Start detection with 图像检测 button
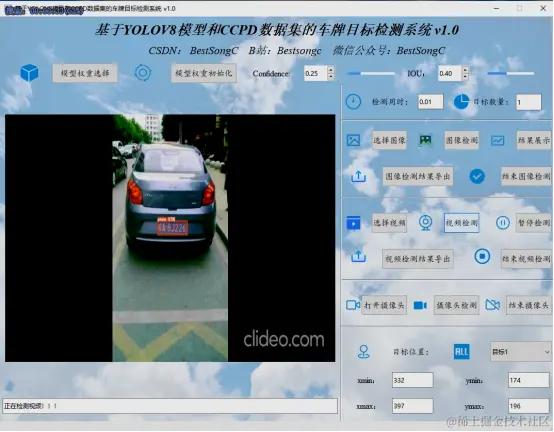The image size is (554, 432). pos(461,140)
